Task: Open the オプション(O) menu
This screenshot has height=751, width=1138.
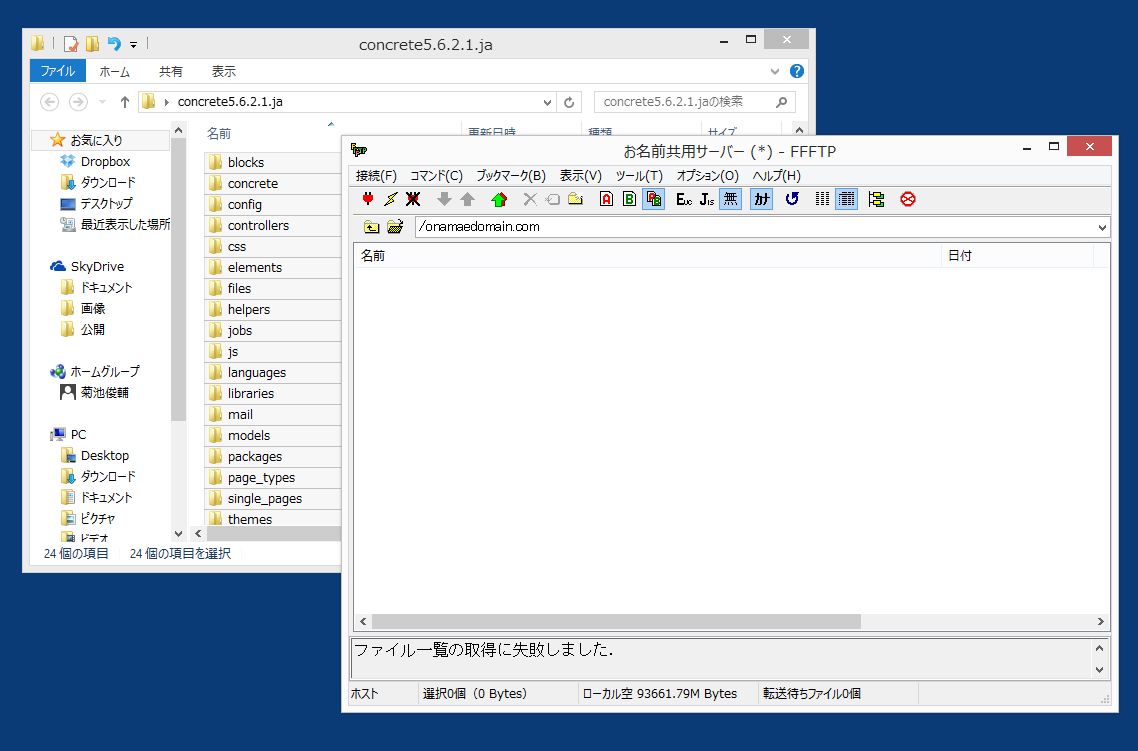Action: [708, 176]
